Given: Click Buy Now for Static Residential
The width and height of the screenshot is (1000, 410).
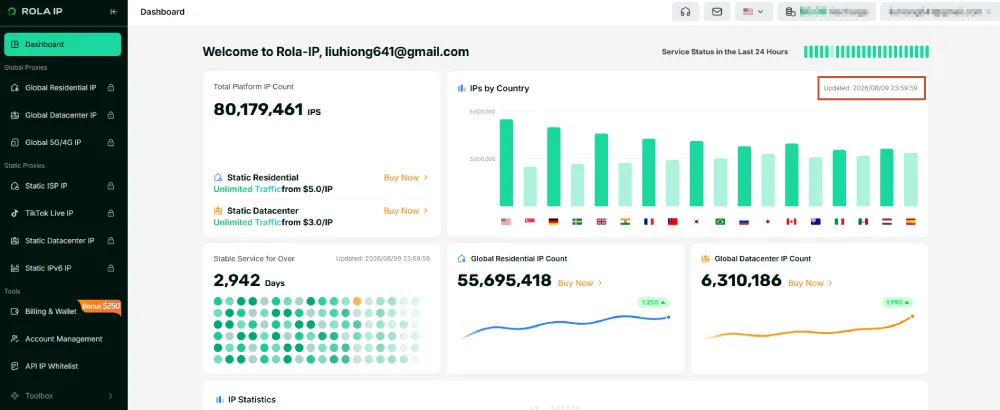Looking at the screenshot, I should point(406,177).
